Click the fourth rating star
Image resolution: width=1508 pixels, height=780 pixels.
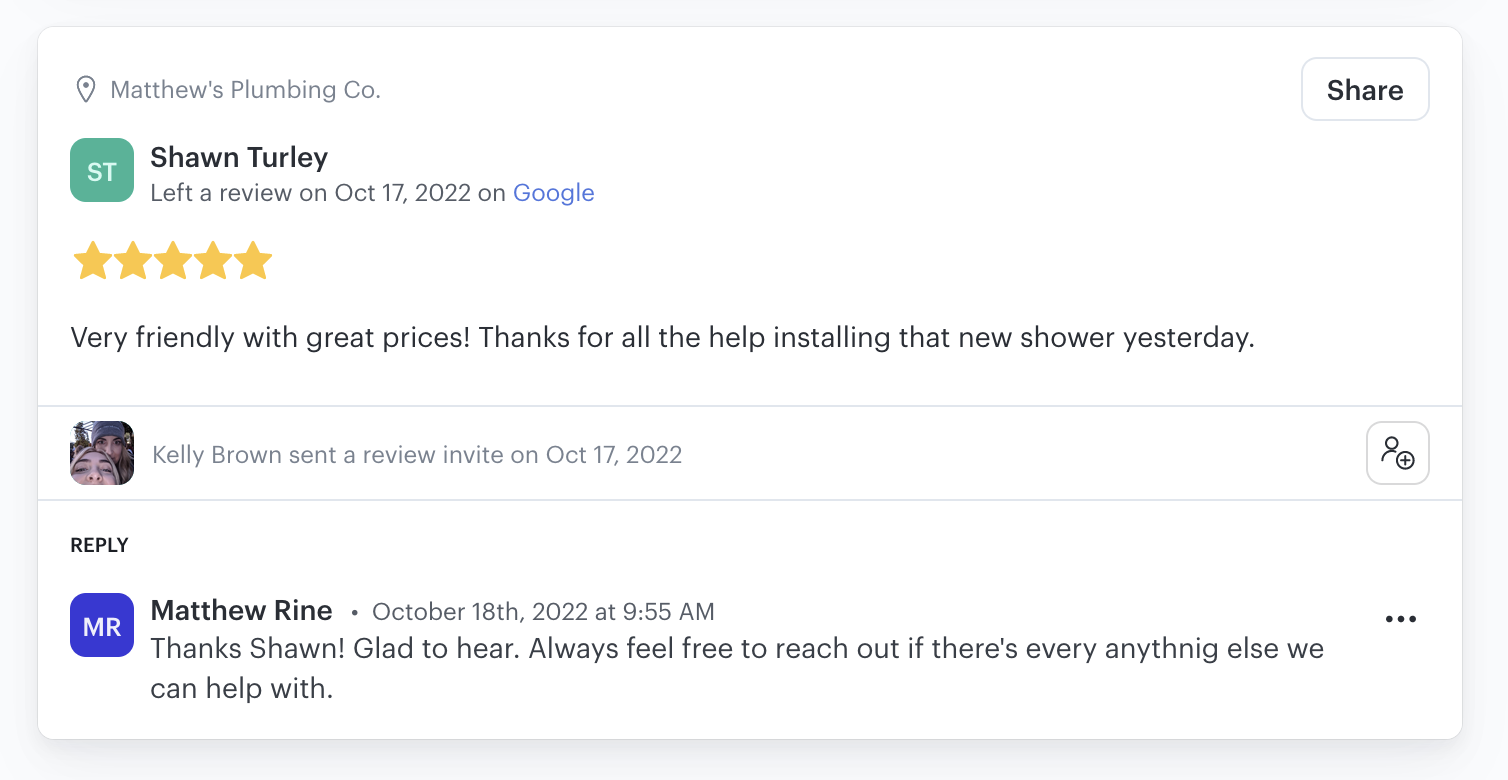(x=213, y=261)
